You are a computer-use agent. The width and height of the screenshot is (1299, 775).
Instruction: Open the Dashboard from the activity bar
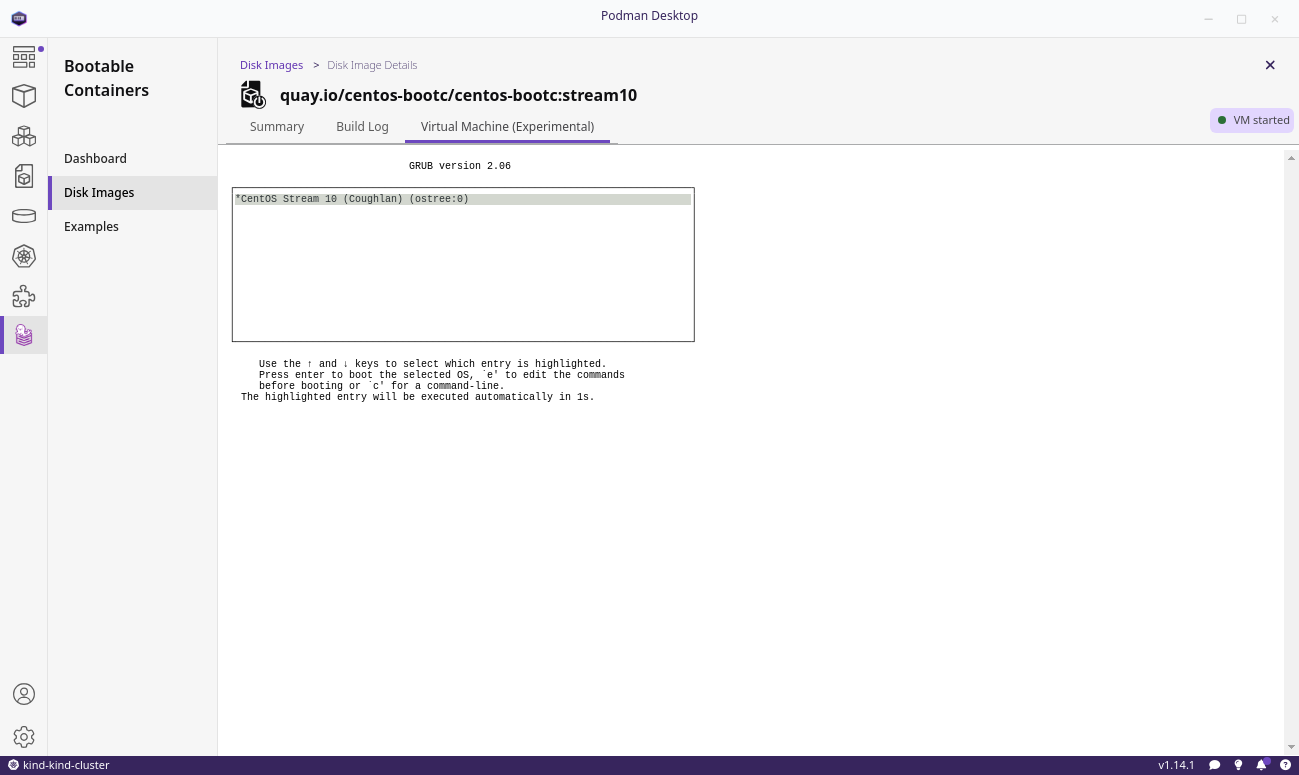pyautogui.click(x=24, y=57)
